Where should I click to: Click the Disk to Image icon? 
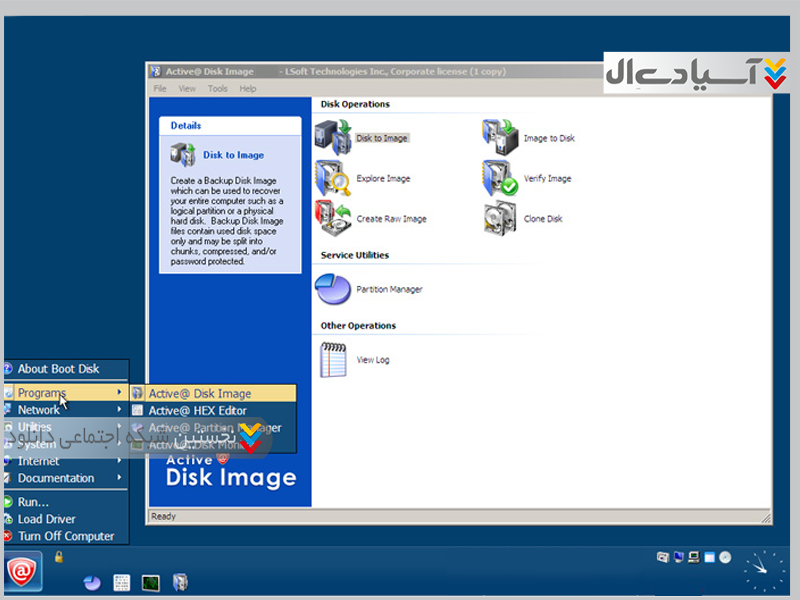(333, 137)
